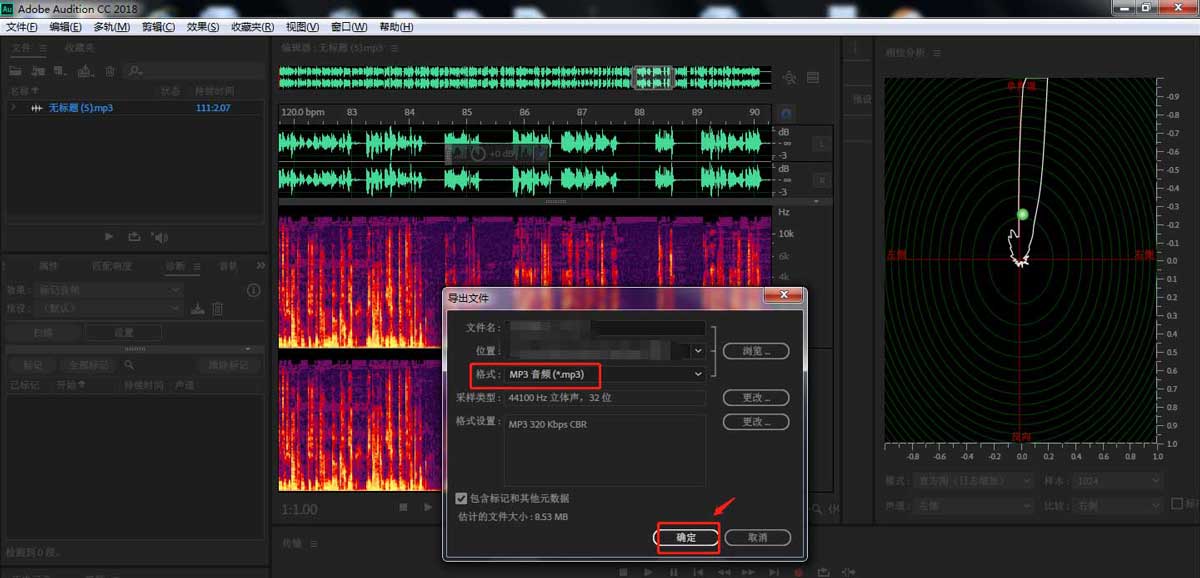This screenshot has height=578, width=1200.
Task: Click the record button in transport bar
Action: [797, 572]
